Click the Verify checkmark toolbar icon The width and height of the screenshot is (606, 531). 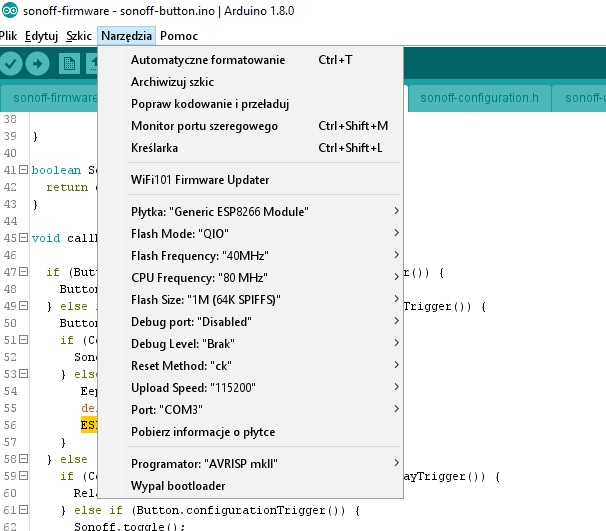pyautogui.click(x=10, y=63)
